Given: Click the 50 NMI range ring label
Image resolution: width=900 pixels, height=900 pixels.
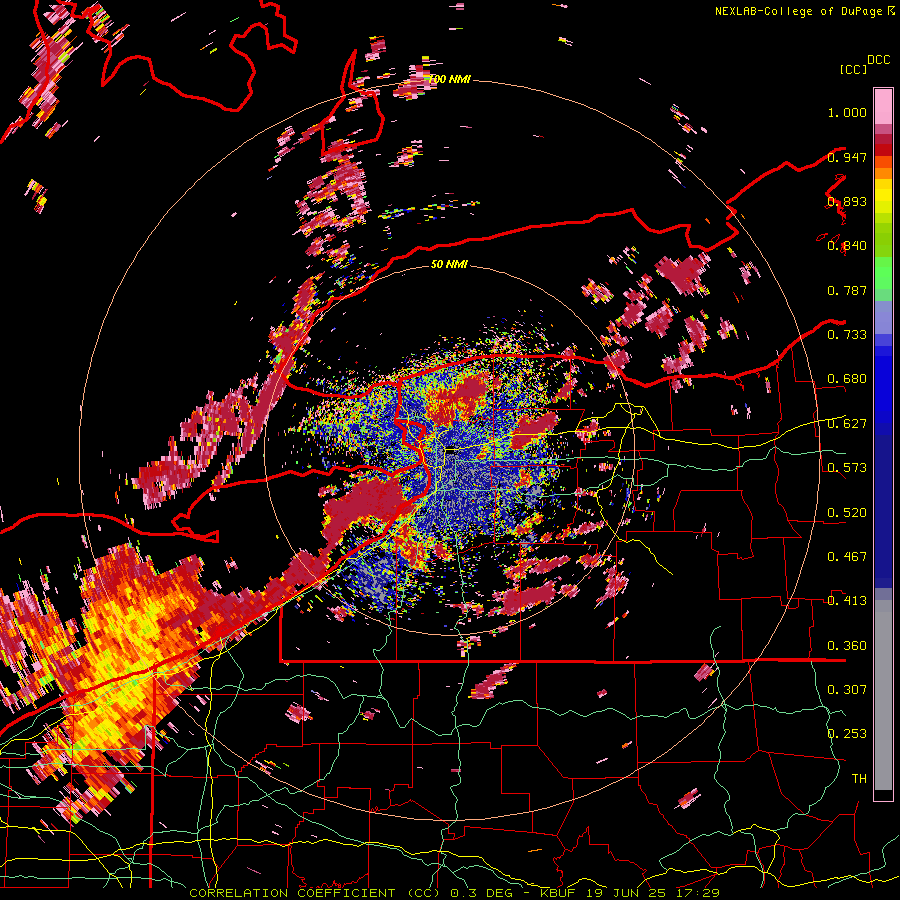Looking at the screenshot, I should [x=449, y=264].
